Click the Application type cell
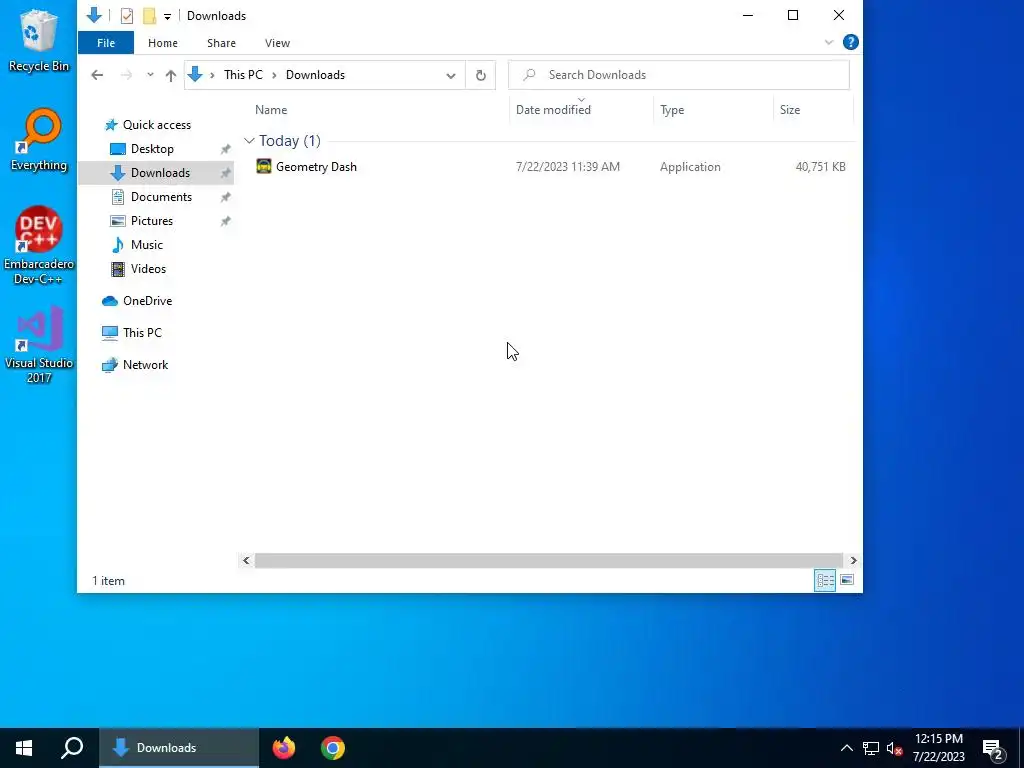This screenshot has height=768, width=1024. point(690,167)
